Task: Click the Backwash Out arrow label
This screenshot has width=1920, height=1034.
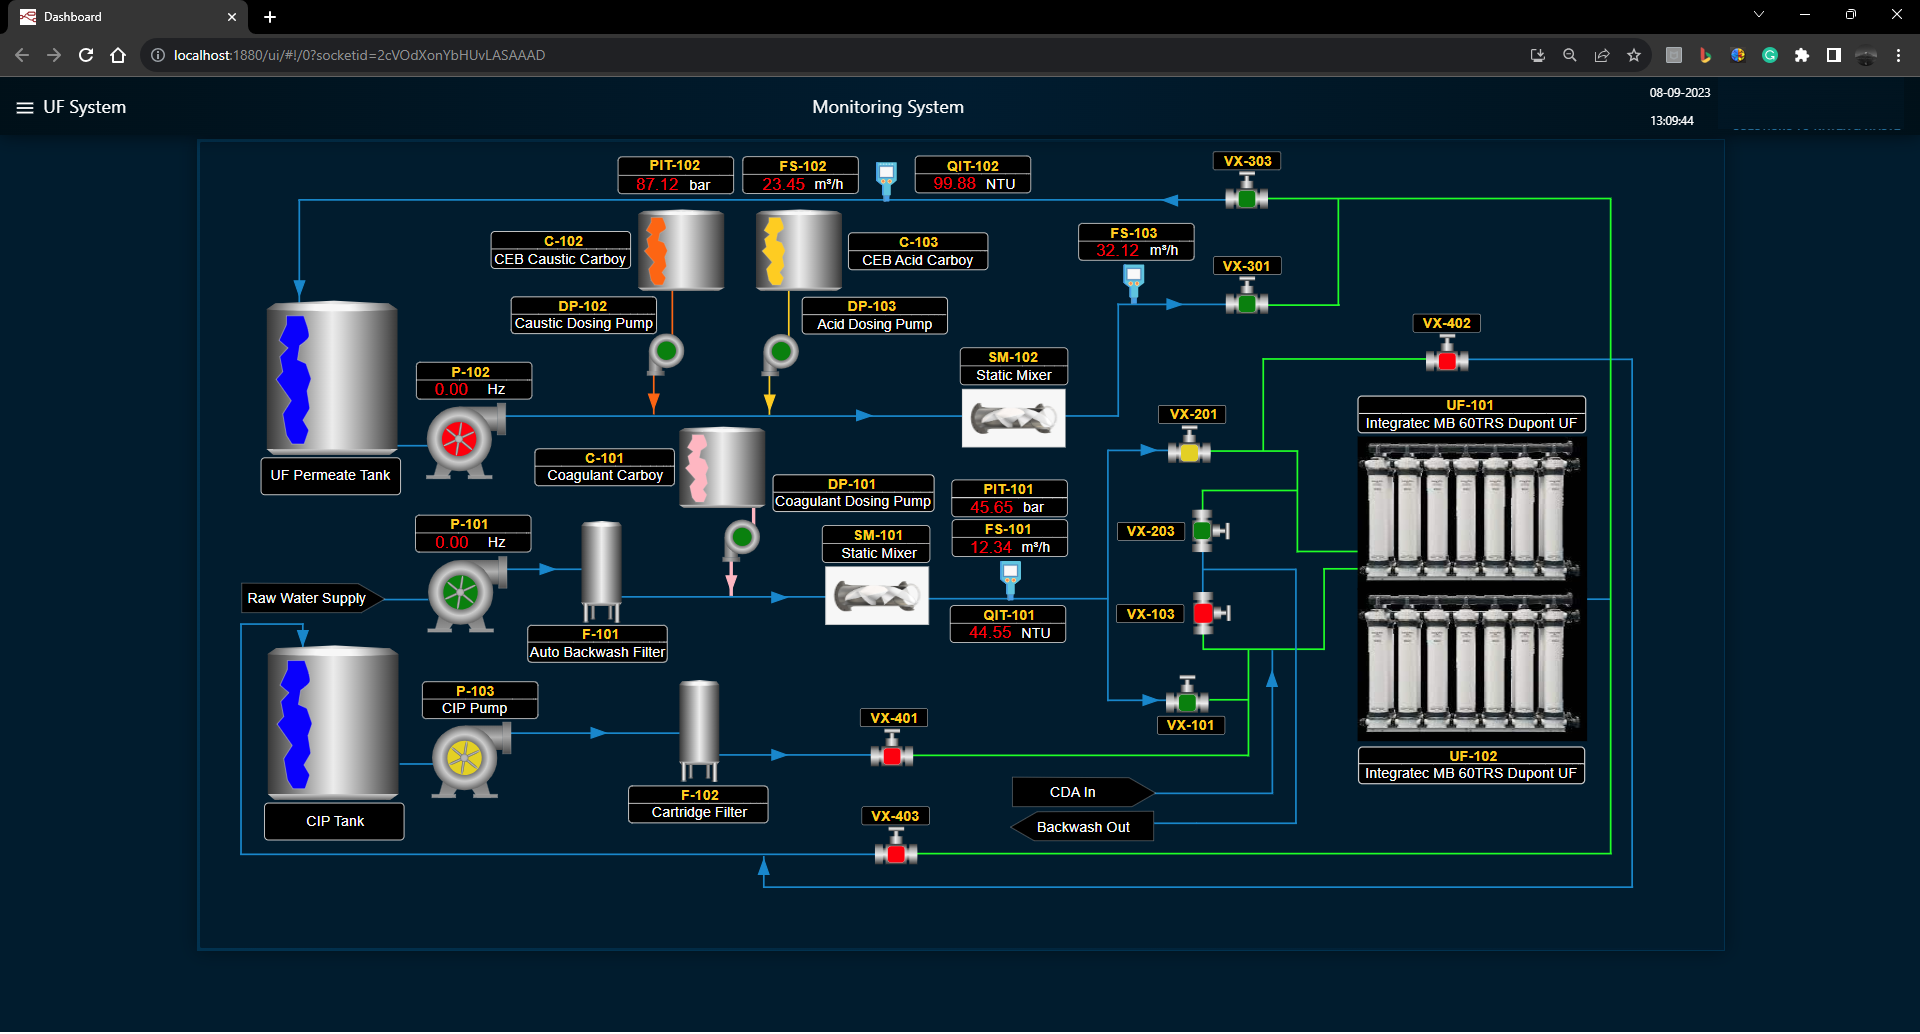Action: tap(1083, 828)
